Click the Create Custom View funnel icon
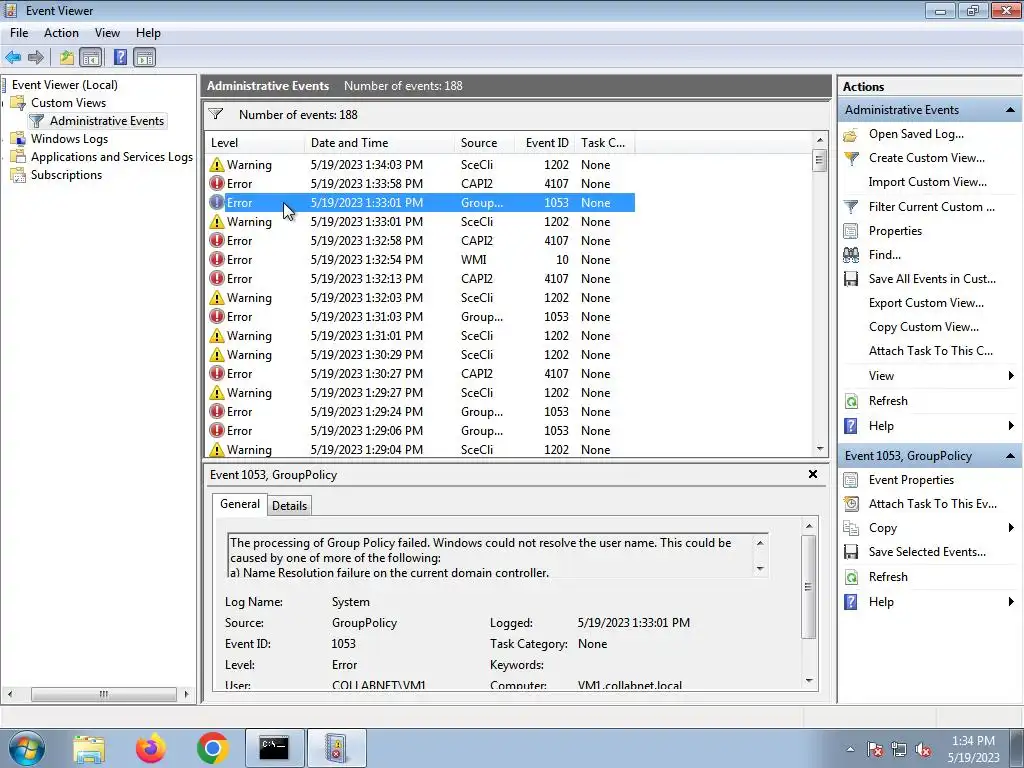Image resolution: width=1024 pixels, height=768 pixels. 851,158
